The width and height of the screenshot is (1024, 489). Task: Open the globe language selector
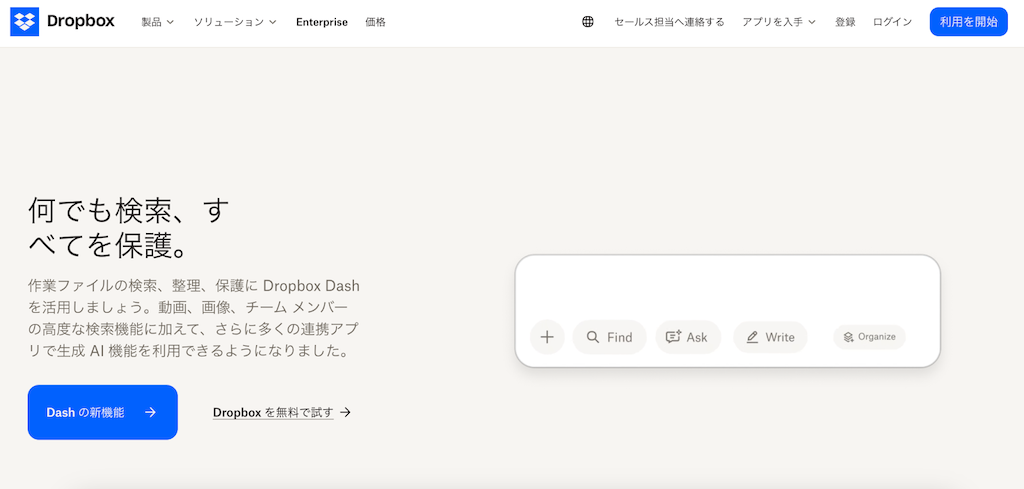click(588, 22)
